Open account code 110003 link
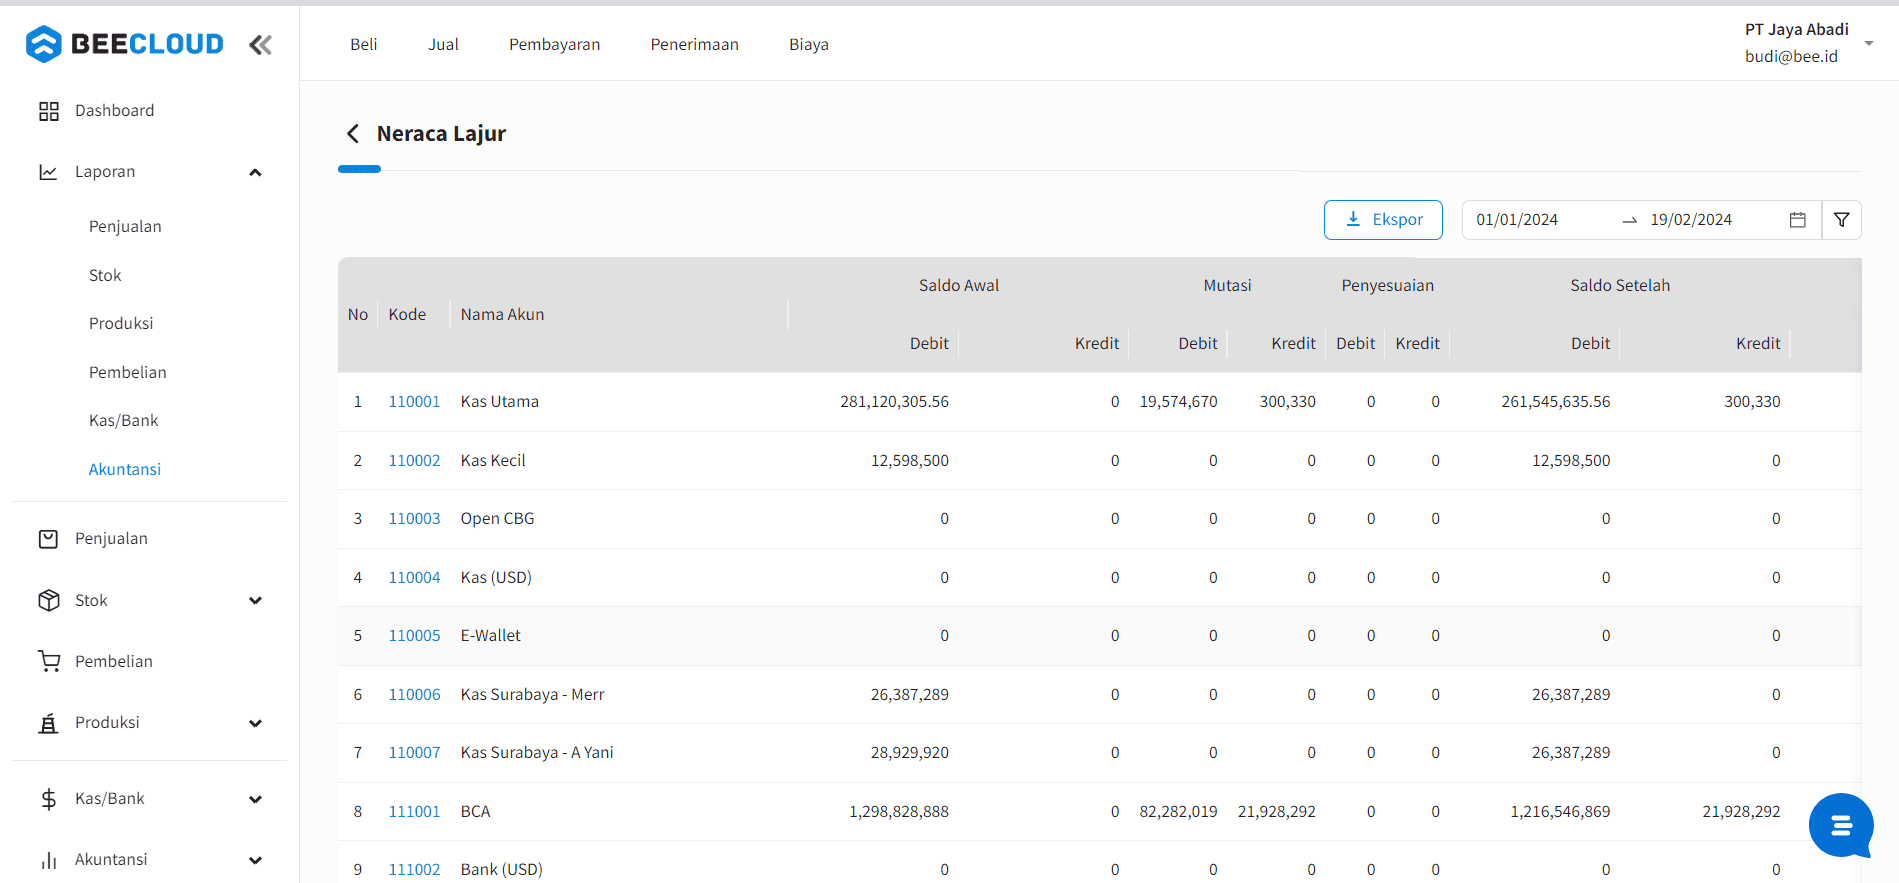 [x=414, y=519]
